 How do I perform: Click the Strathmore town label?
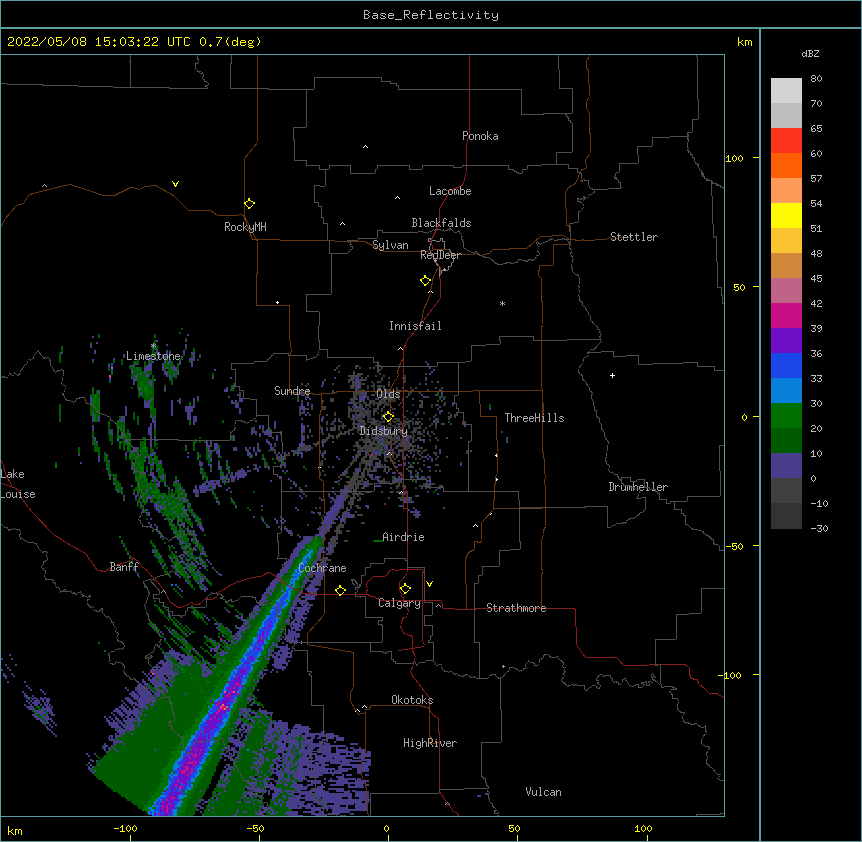pyautogui.click(x=516, y=608)
